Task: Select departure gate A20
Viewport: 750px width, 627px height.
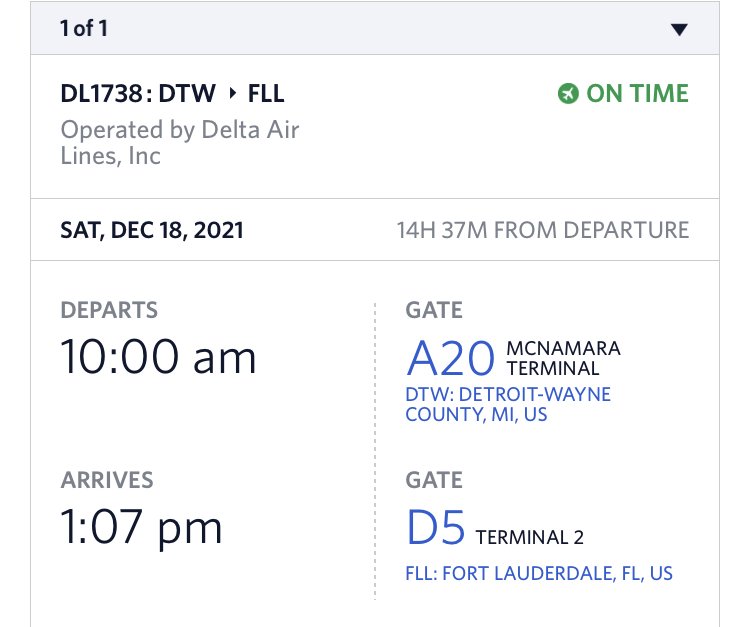Action: tap(450, 358)
